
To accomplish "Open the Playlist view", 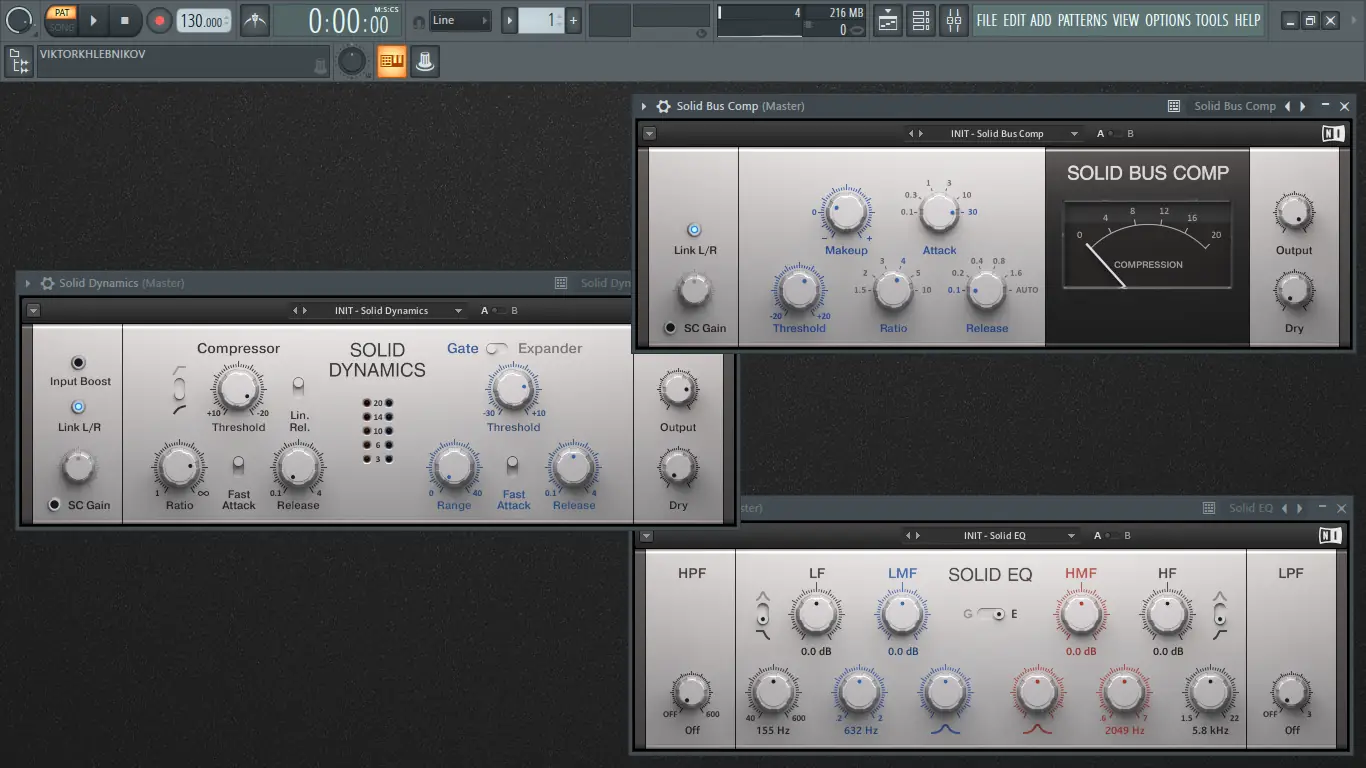I will tap(887, 19).
